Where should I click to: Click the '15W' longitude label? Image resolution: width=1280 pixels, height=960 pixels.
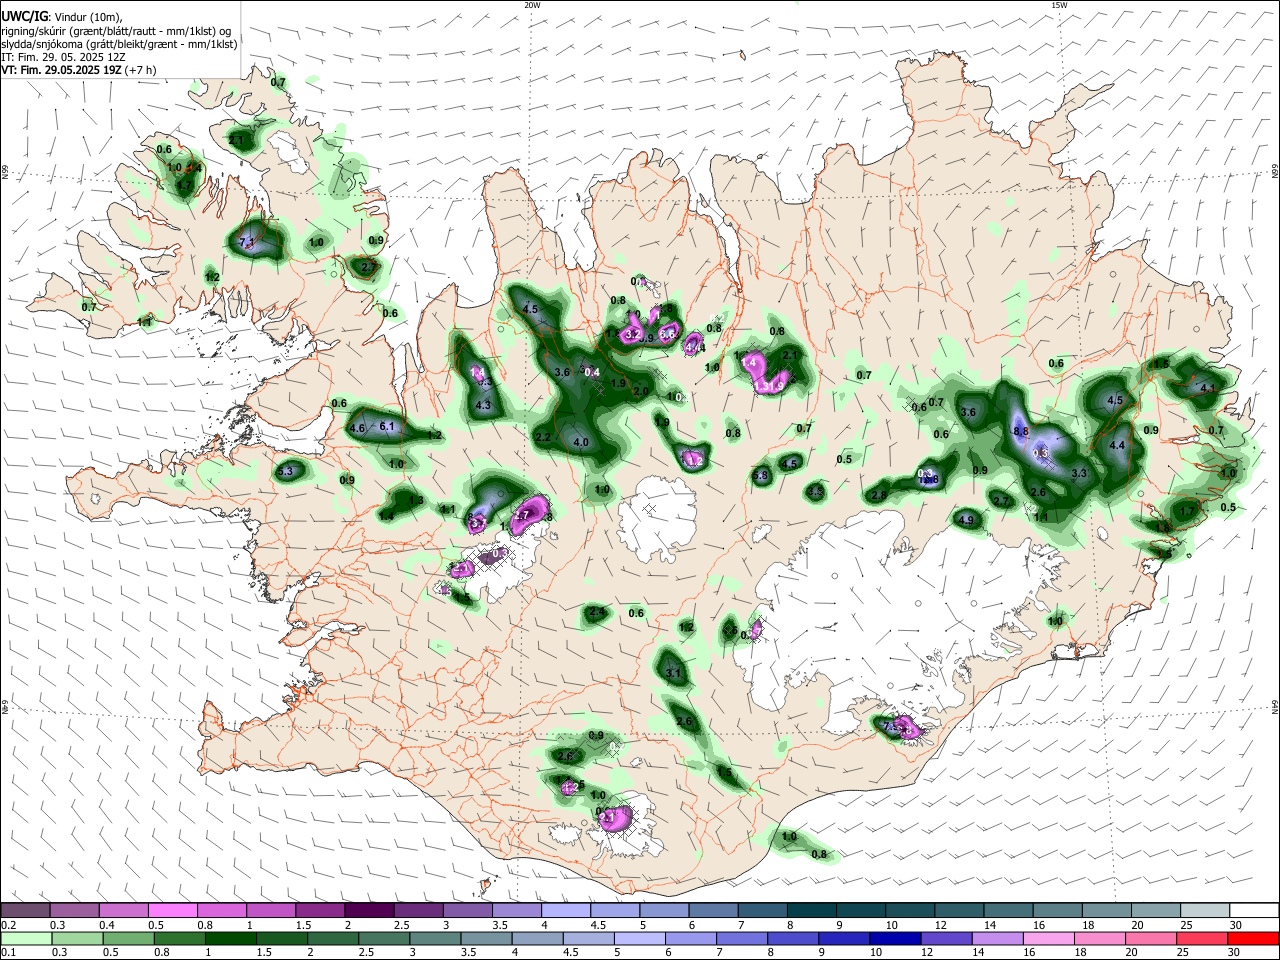[1059, 5]
